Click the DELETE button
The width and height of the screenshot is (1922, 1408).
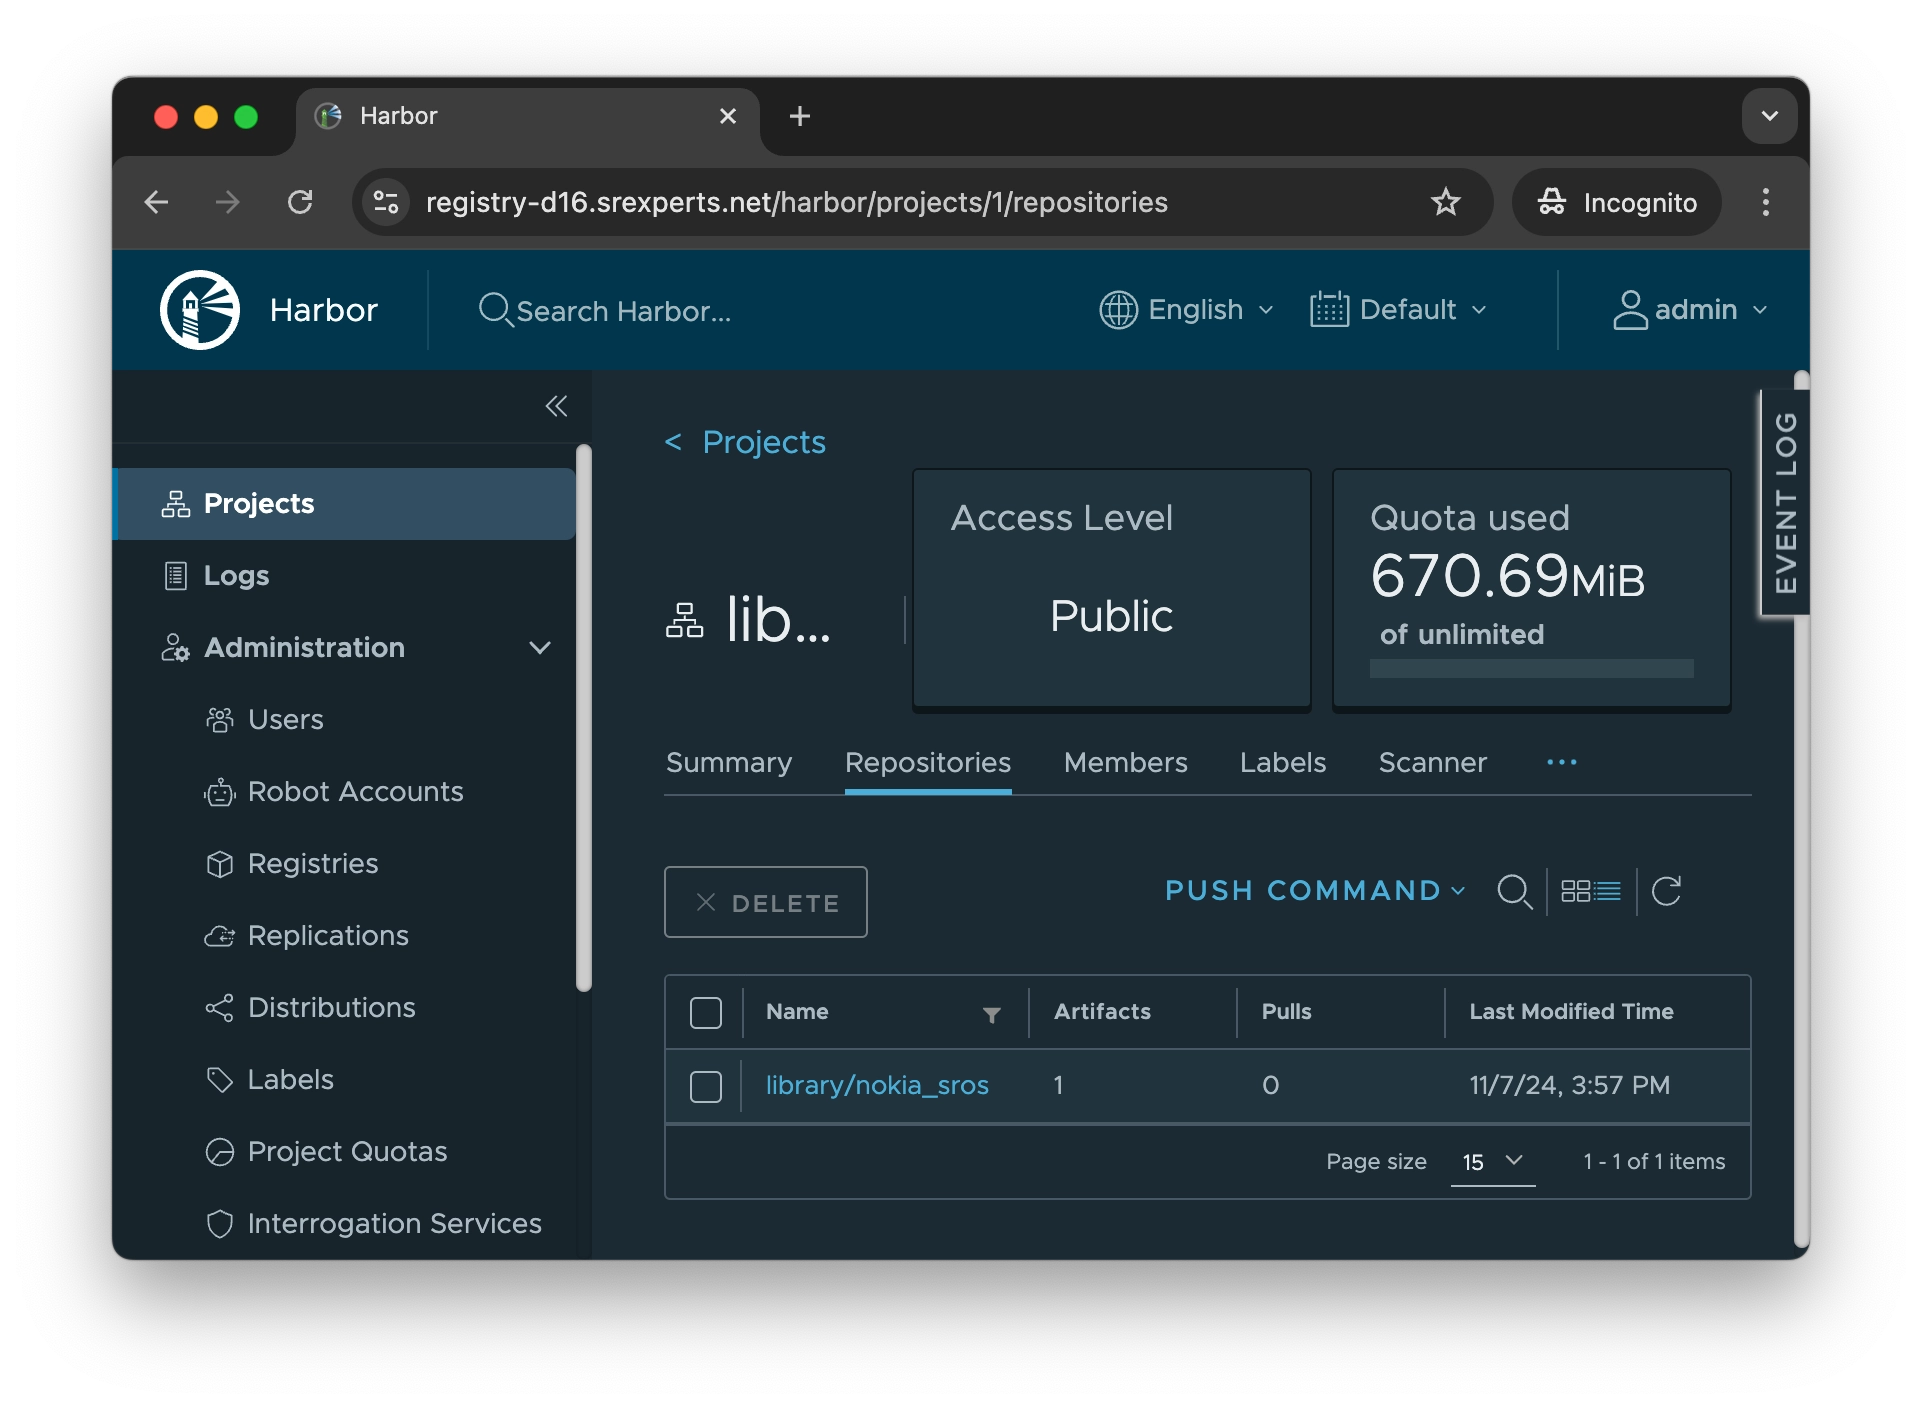point(766,902)
